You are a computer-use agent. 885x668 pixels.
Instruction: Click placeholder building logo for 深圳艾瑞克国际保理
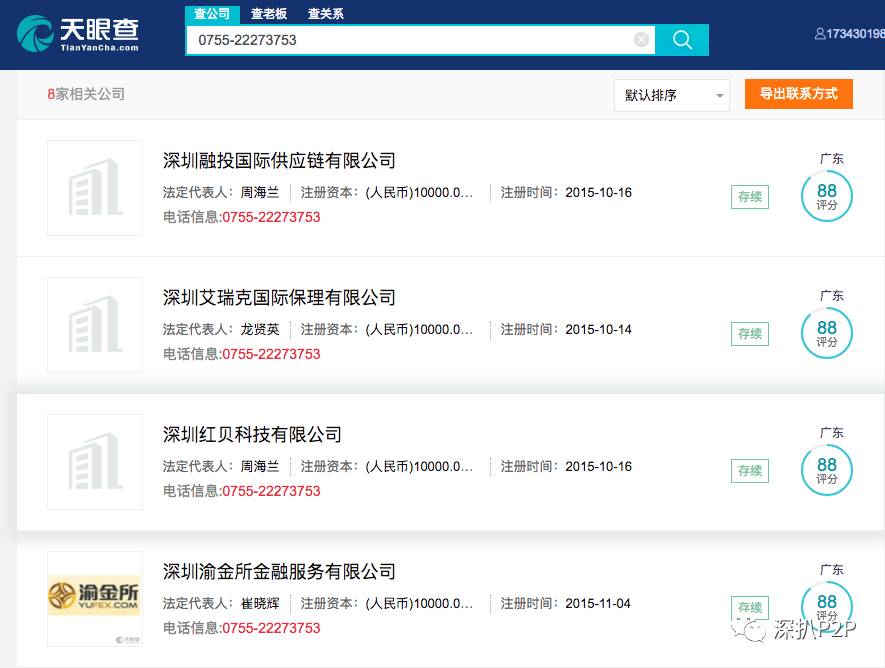click(x=95, y=325)
